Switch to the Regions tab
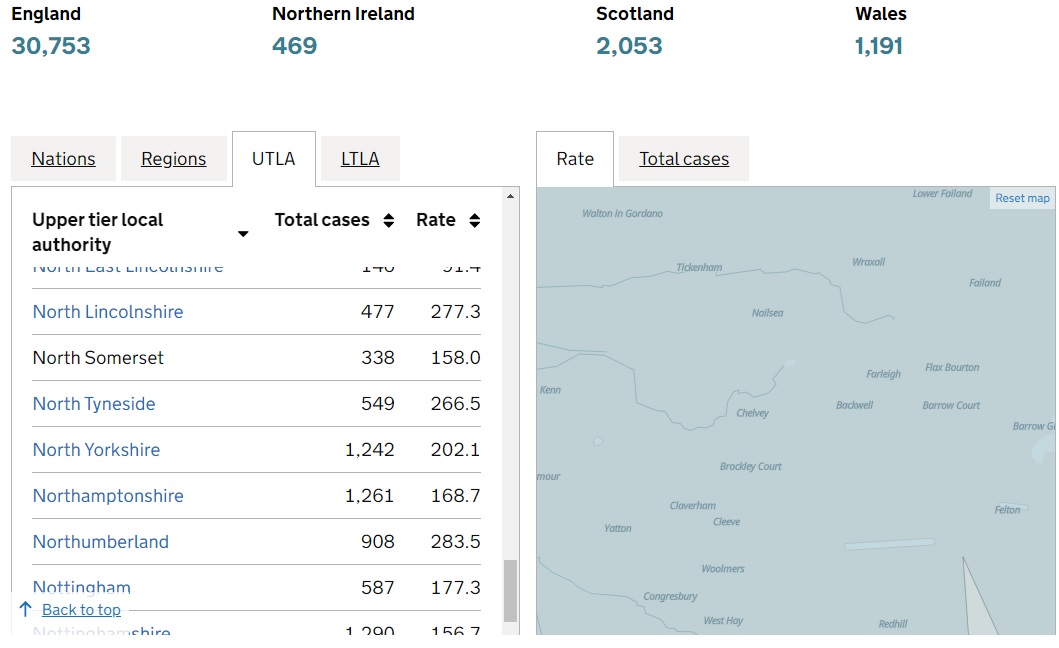The image size is (1059, 648). 173,159
